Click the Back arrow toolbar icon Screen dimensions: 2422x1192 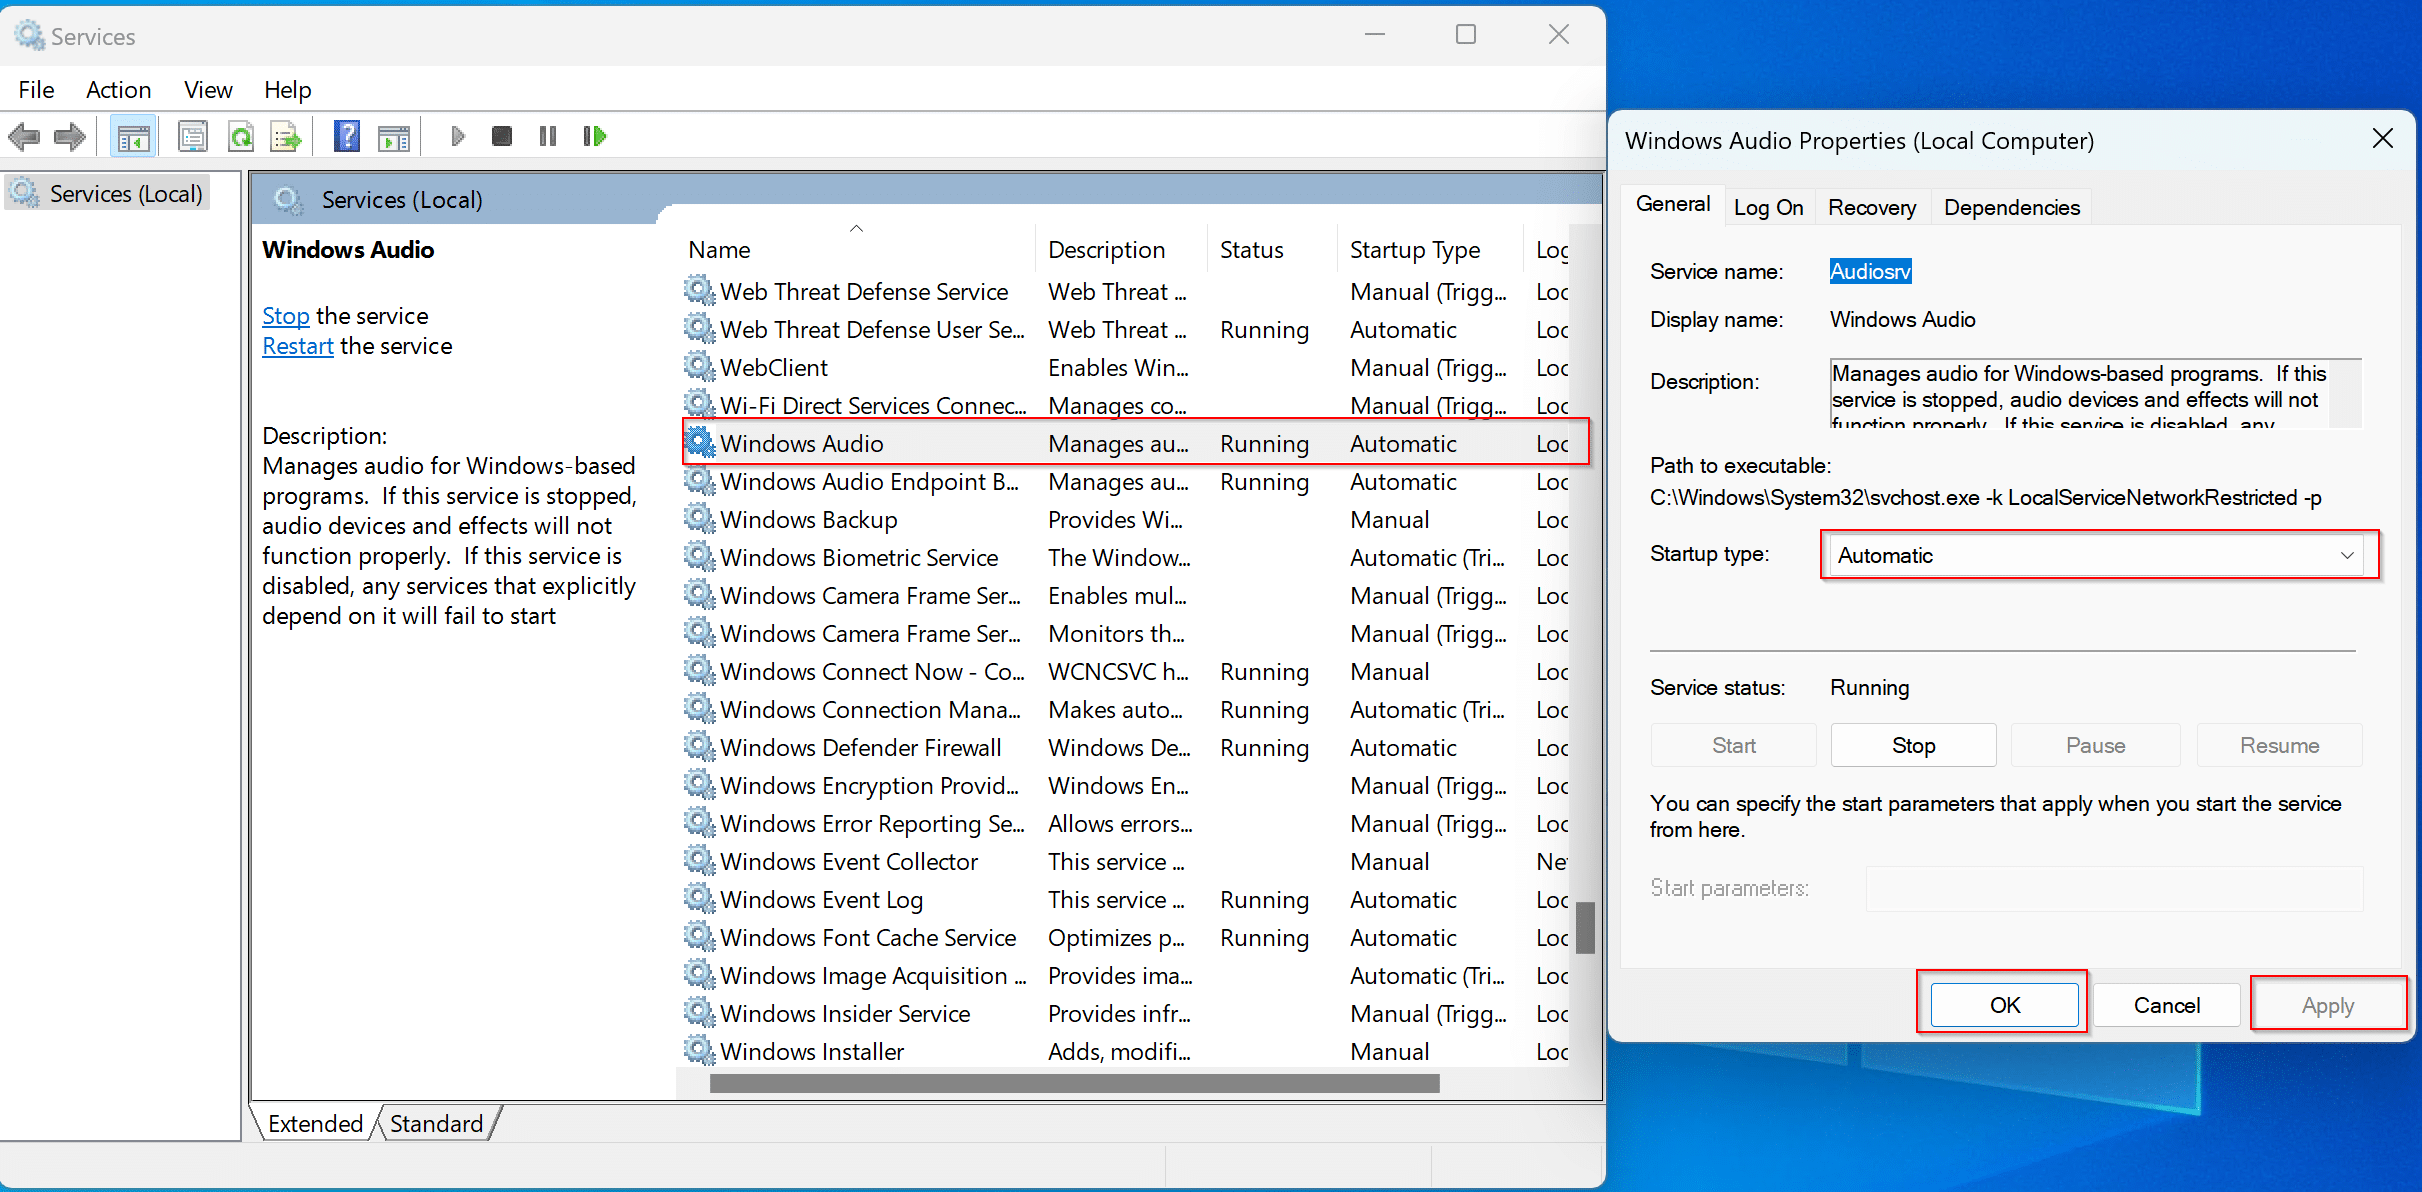coord(24,136)
